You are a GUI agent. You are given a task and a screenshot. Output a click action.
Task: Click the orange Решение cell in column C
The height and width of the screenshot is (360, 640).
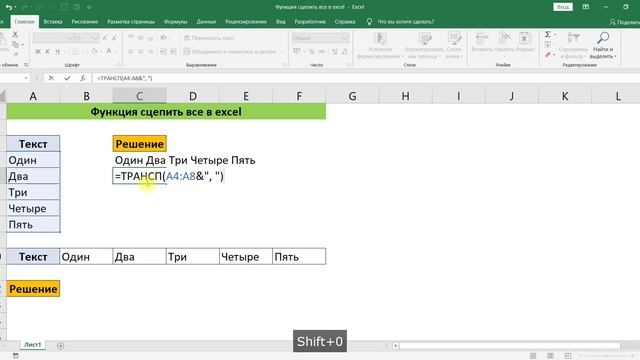point(140,144)
